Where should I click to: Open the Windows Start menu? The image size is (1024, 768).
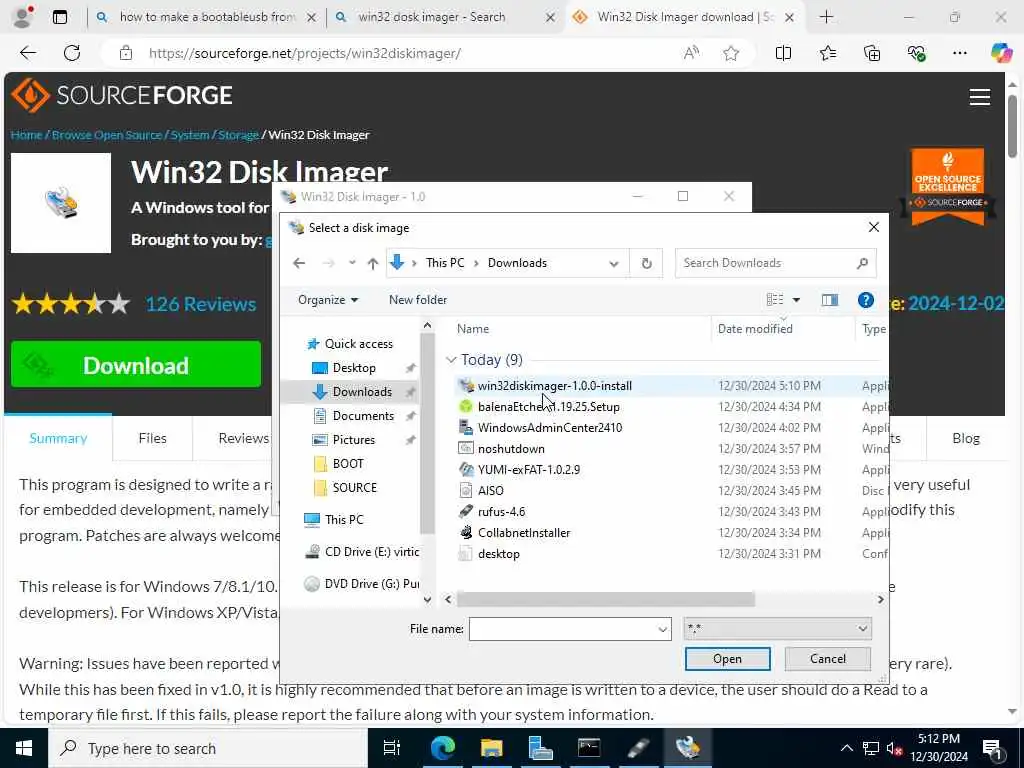coord(24,748)
